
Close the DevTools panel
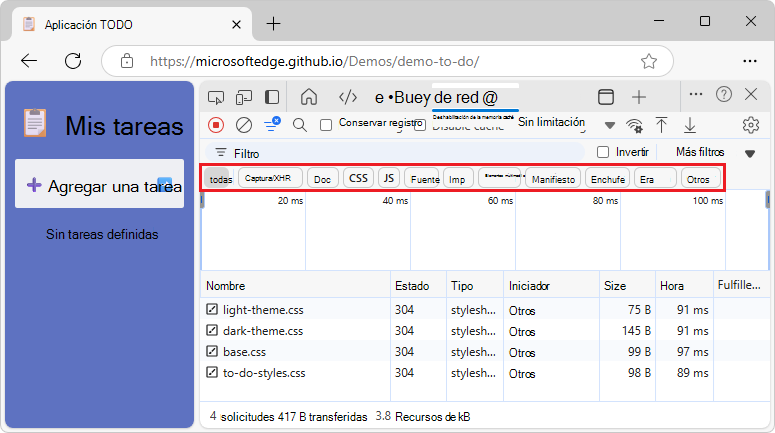(751, 94)
